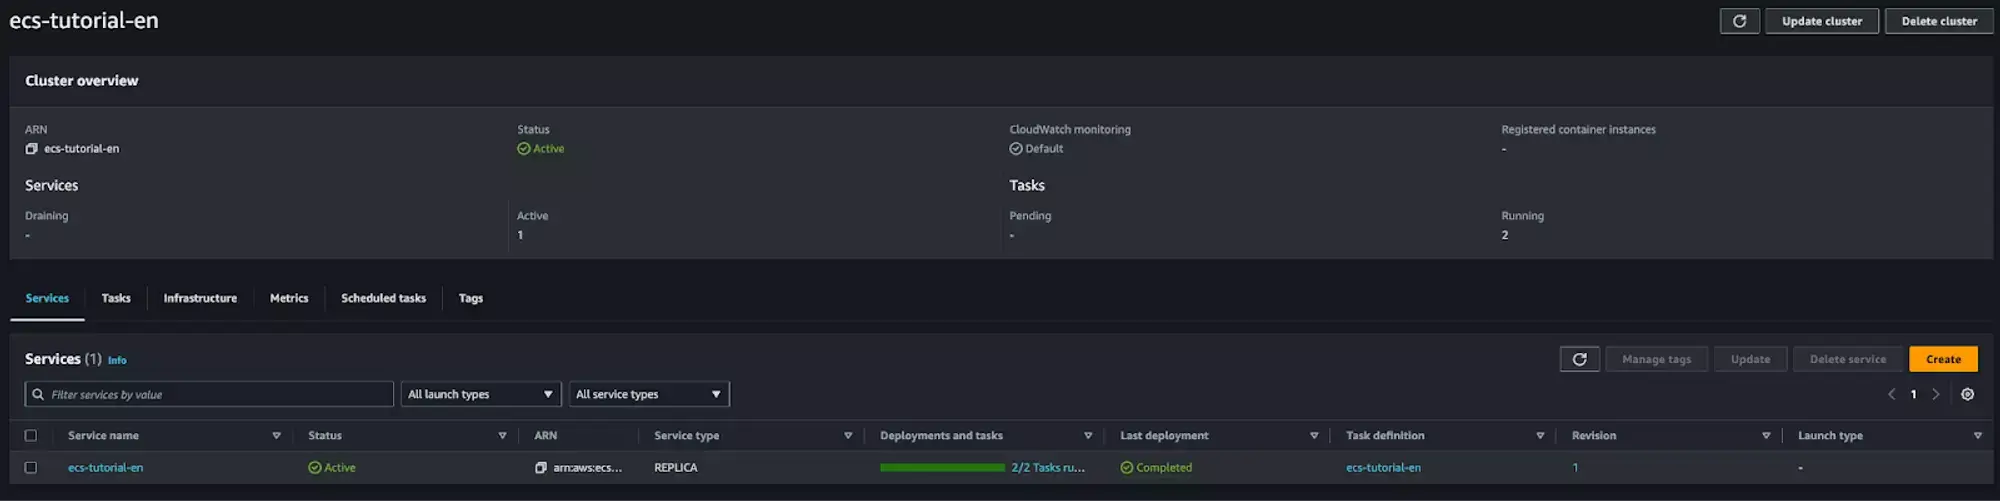Go to next page of services

point(1936,394)
